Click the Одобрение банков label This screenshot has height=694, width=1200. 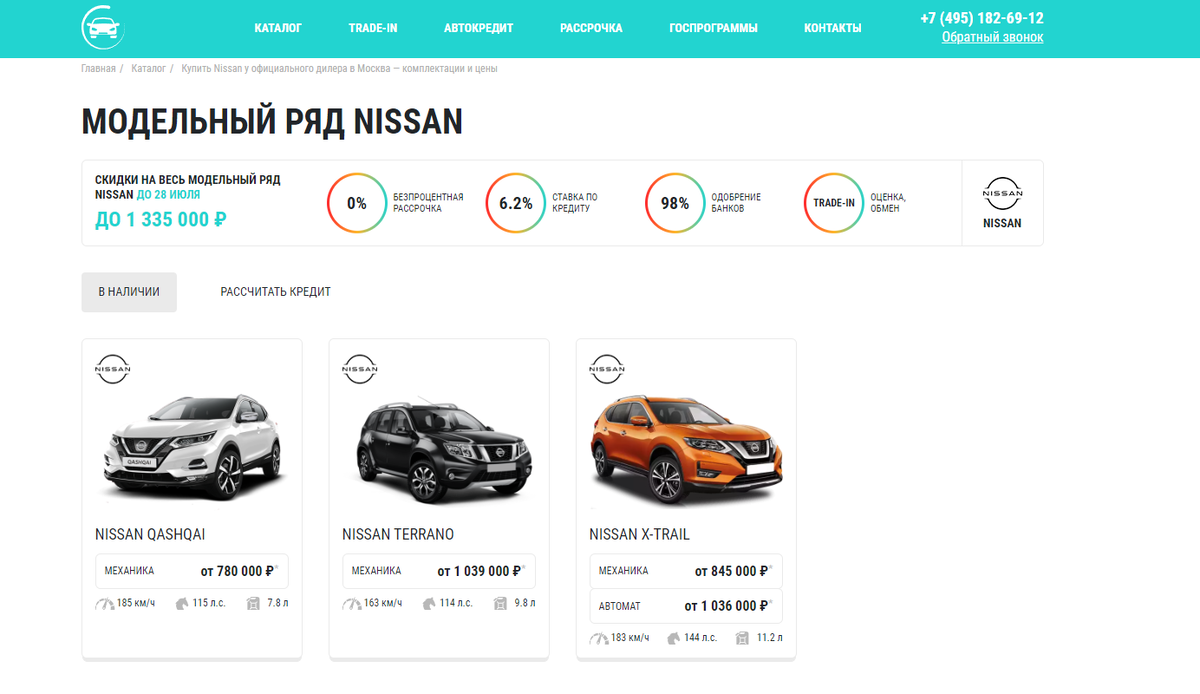[x=736, y=203]
